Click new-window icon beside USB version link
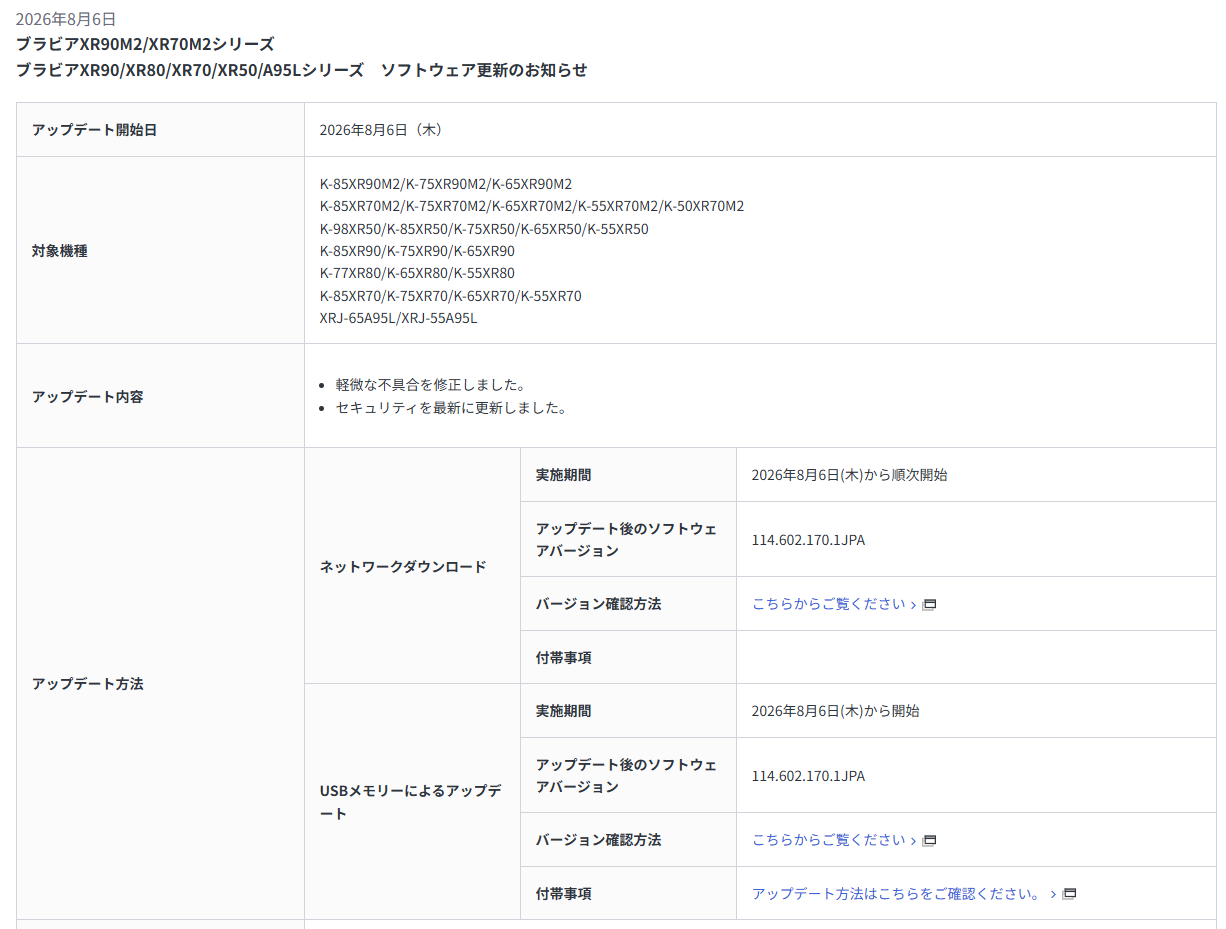Image resolution: width=1226 pixels, height=929 pixels. pyautogui.click(x=929, y=841)
